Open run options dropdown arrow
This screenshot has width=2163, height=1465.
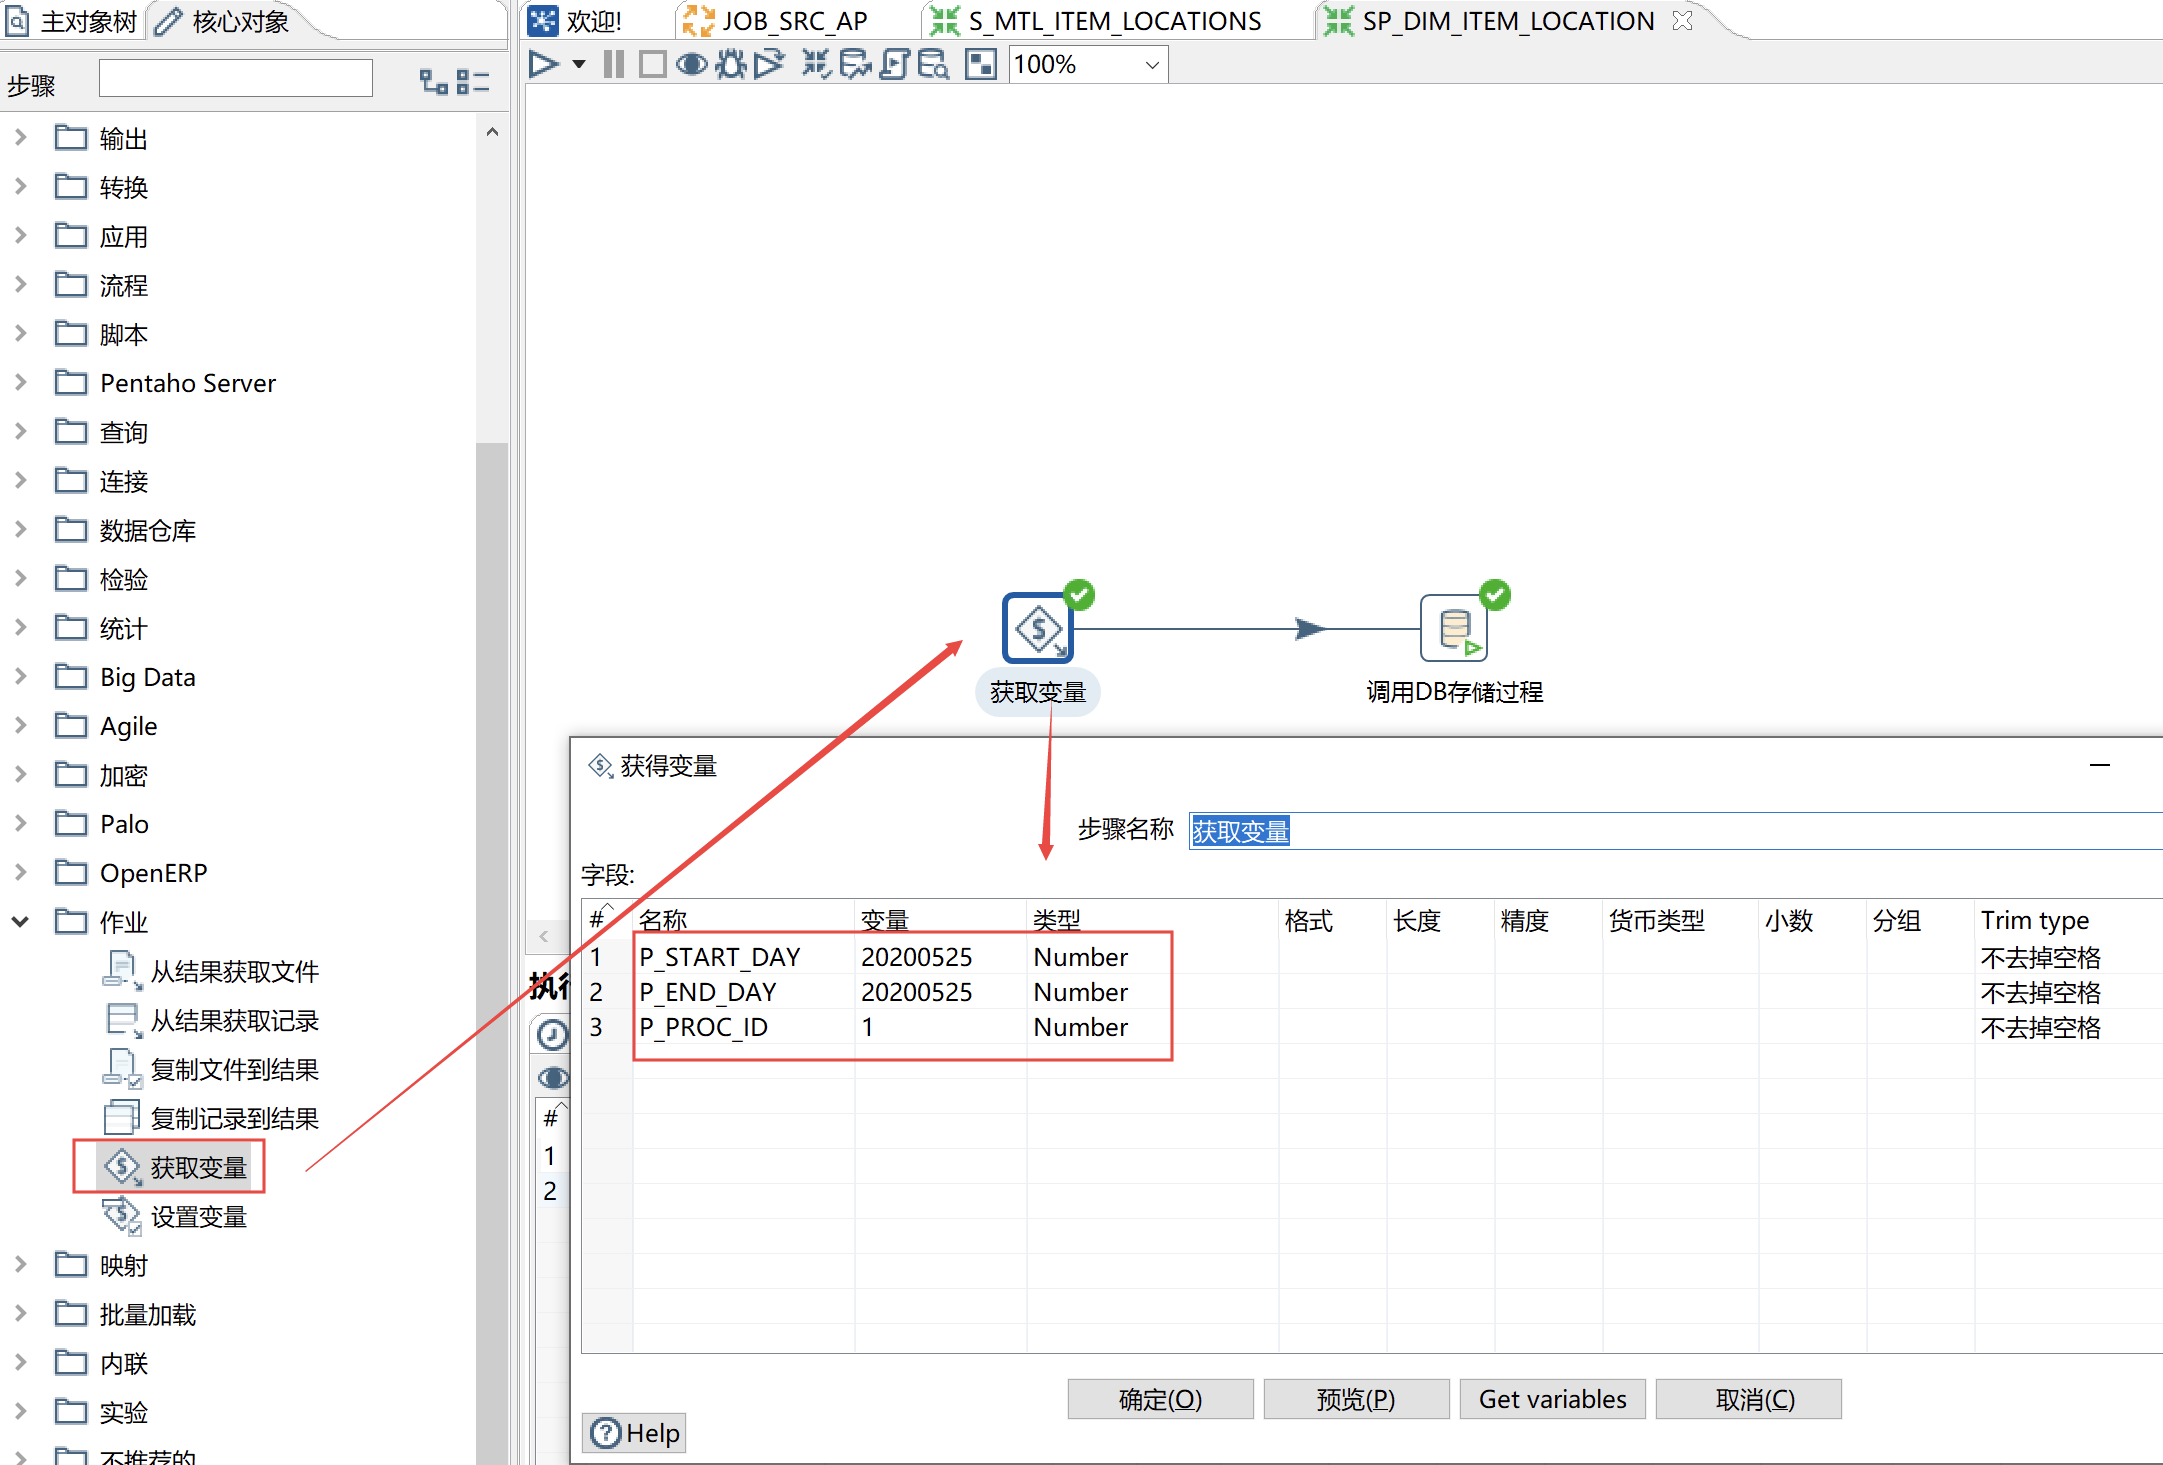pyautogui.click(x=578, y=65)
